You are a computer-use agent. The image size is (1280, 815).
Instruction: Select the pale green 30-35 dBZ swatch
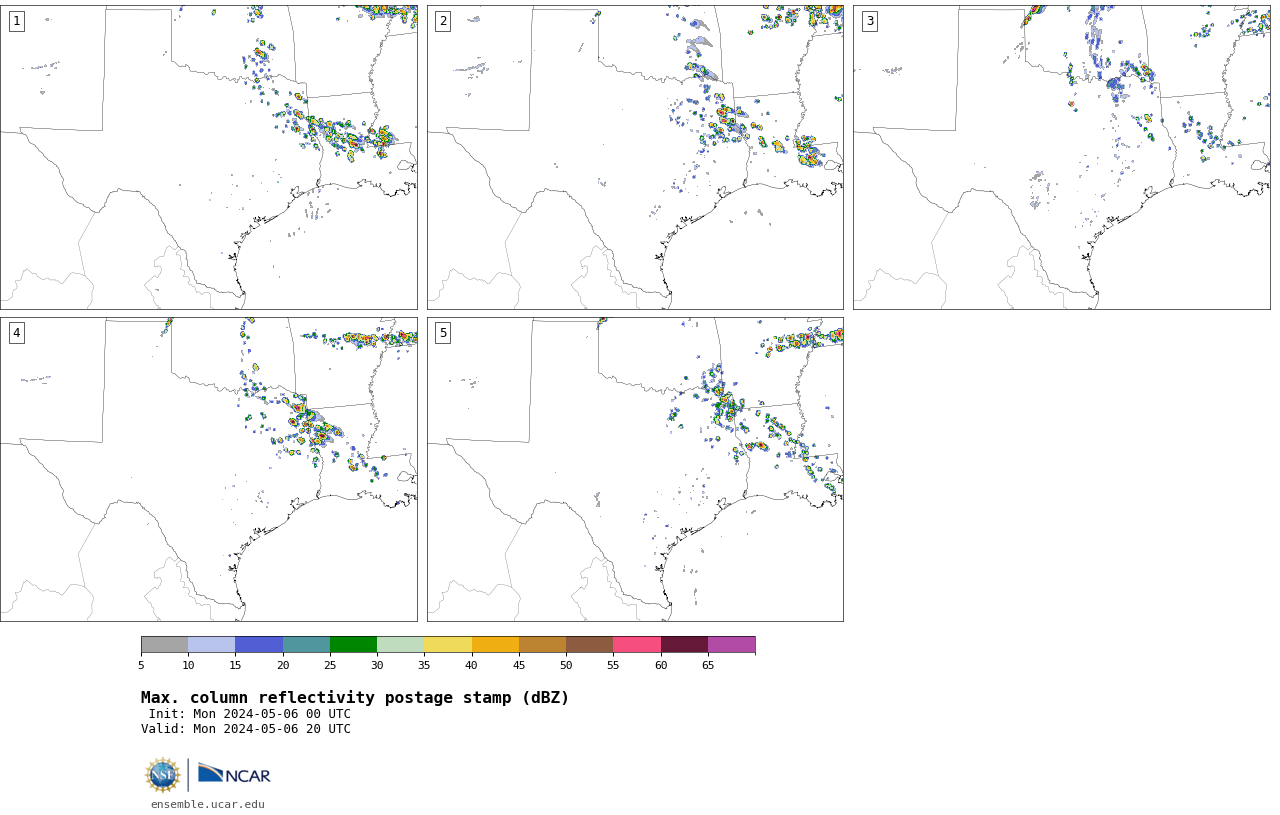(x=401, y=644)
